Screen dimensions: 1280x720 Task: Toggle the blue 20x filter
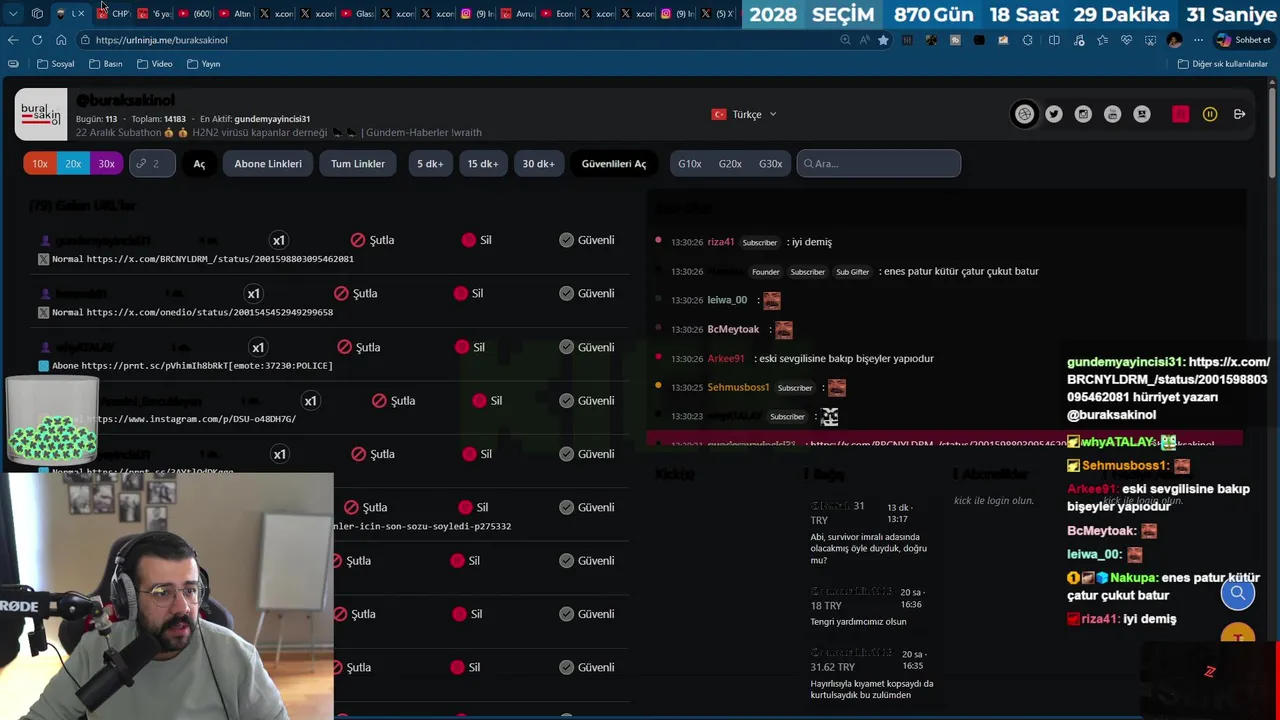point(73,164)
